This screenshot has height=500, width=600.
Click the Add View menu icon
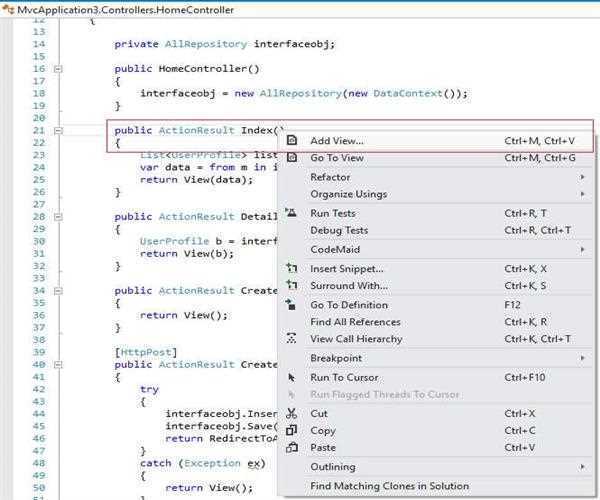click(292, 140)
